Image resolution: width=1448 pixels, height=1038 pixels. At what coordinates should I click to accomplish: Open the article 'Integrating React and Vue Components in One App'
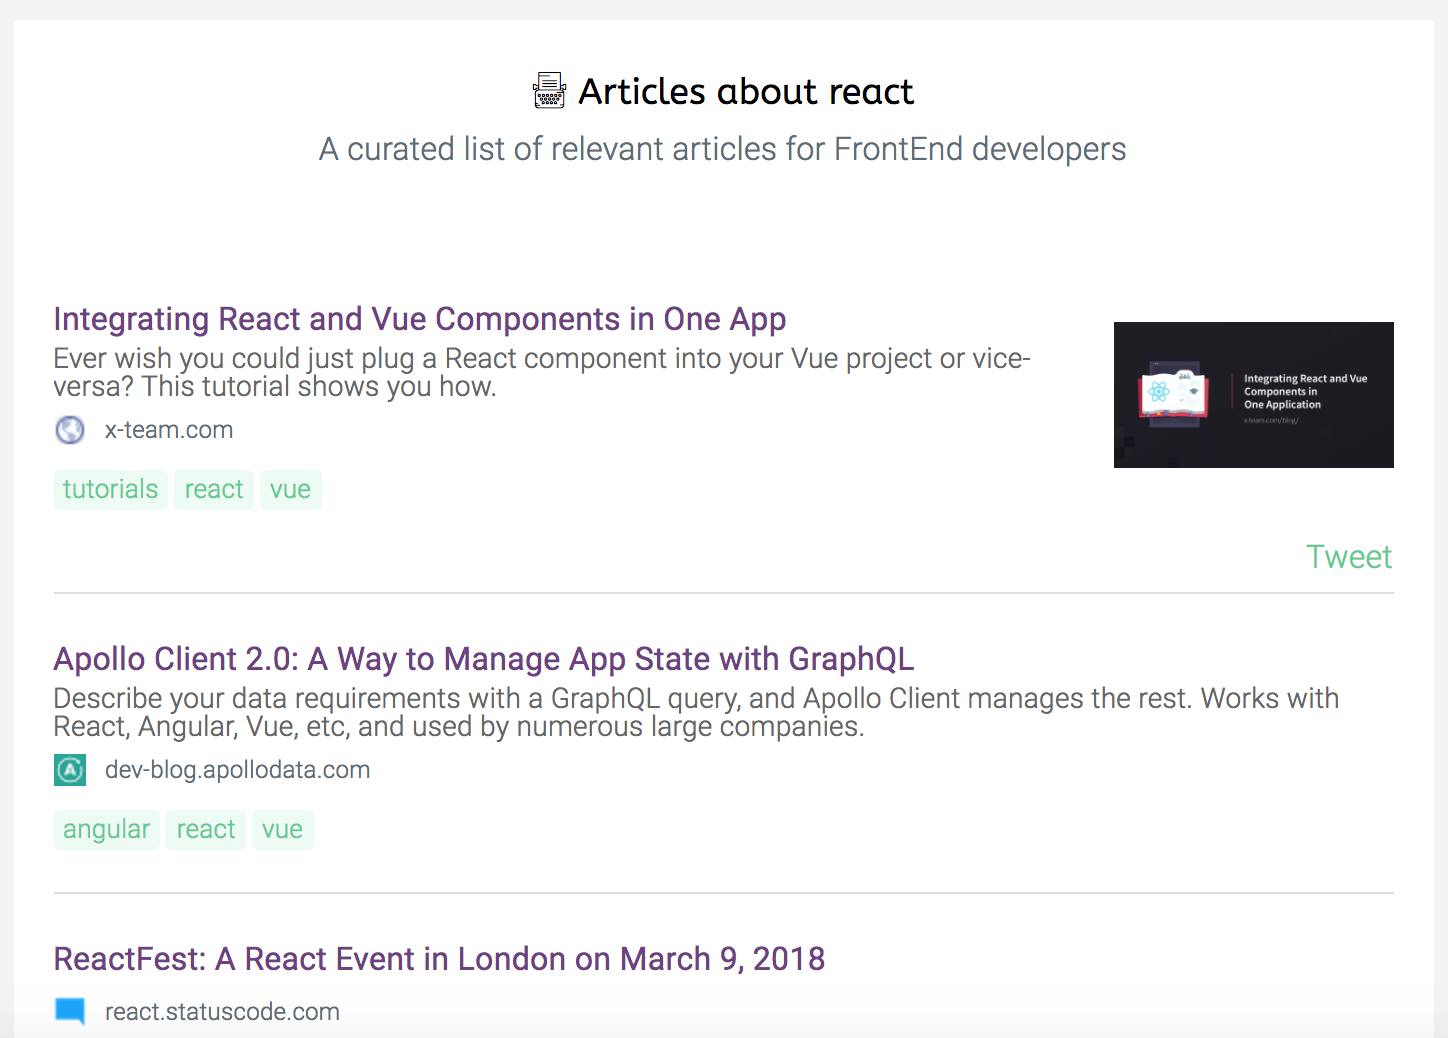point(420,319)
